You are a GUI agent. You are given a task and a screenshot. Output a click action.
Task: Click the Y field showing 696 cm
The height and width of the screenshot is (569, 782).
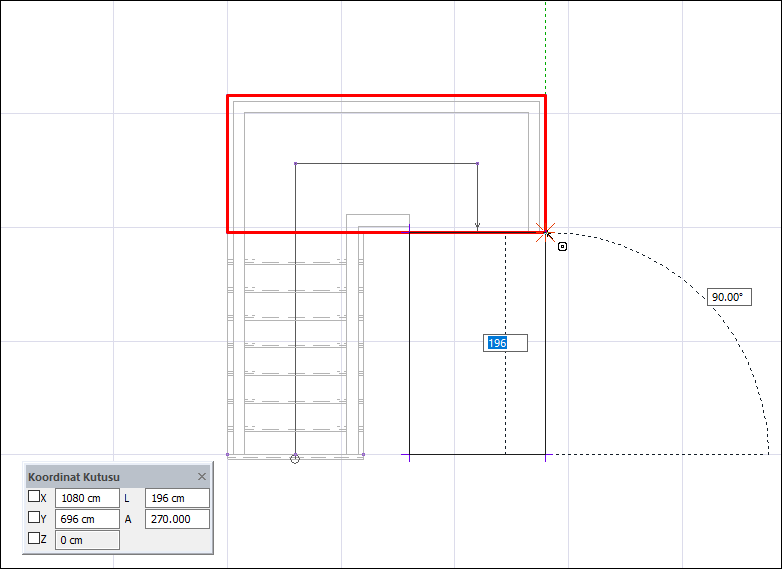click(x=87, y=519)
